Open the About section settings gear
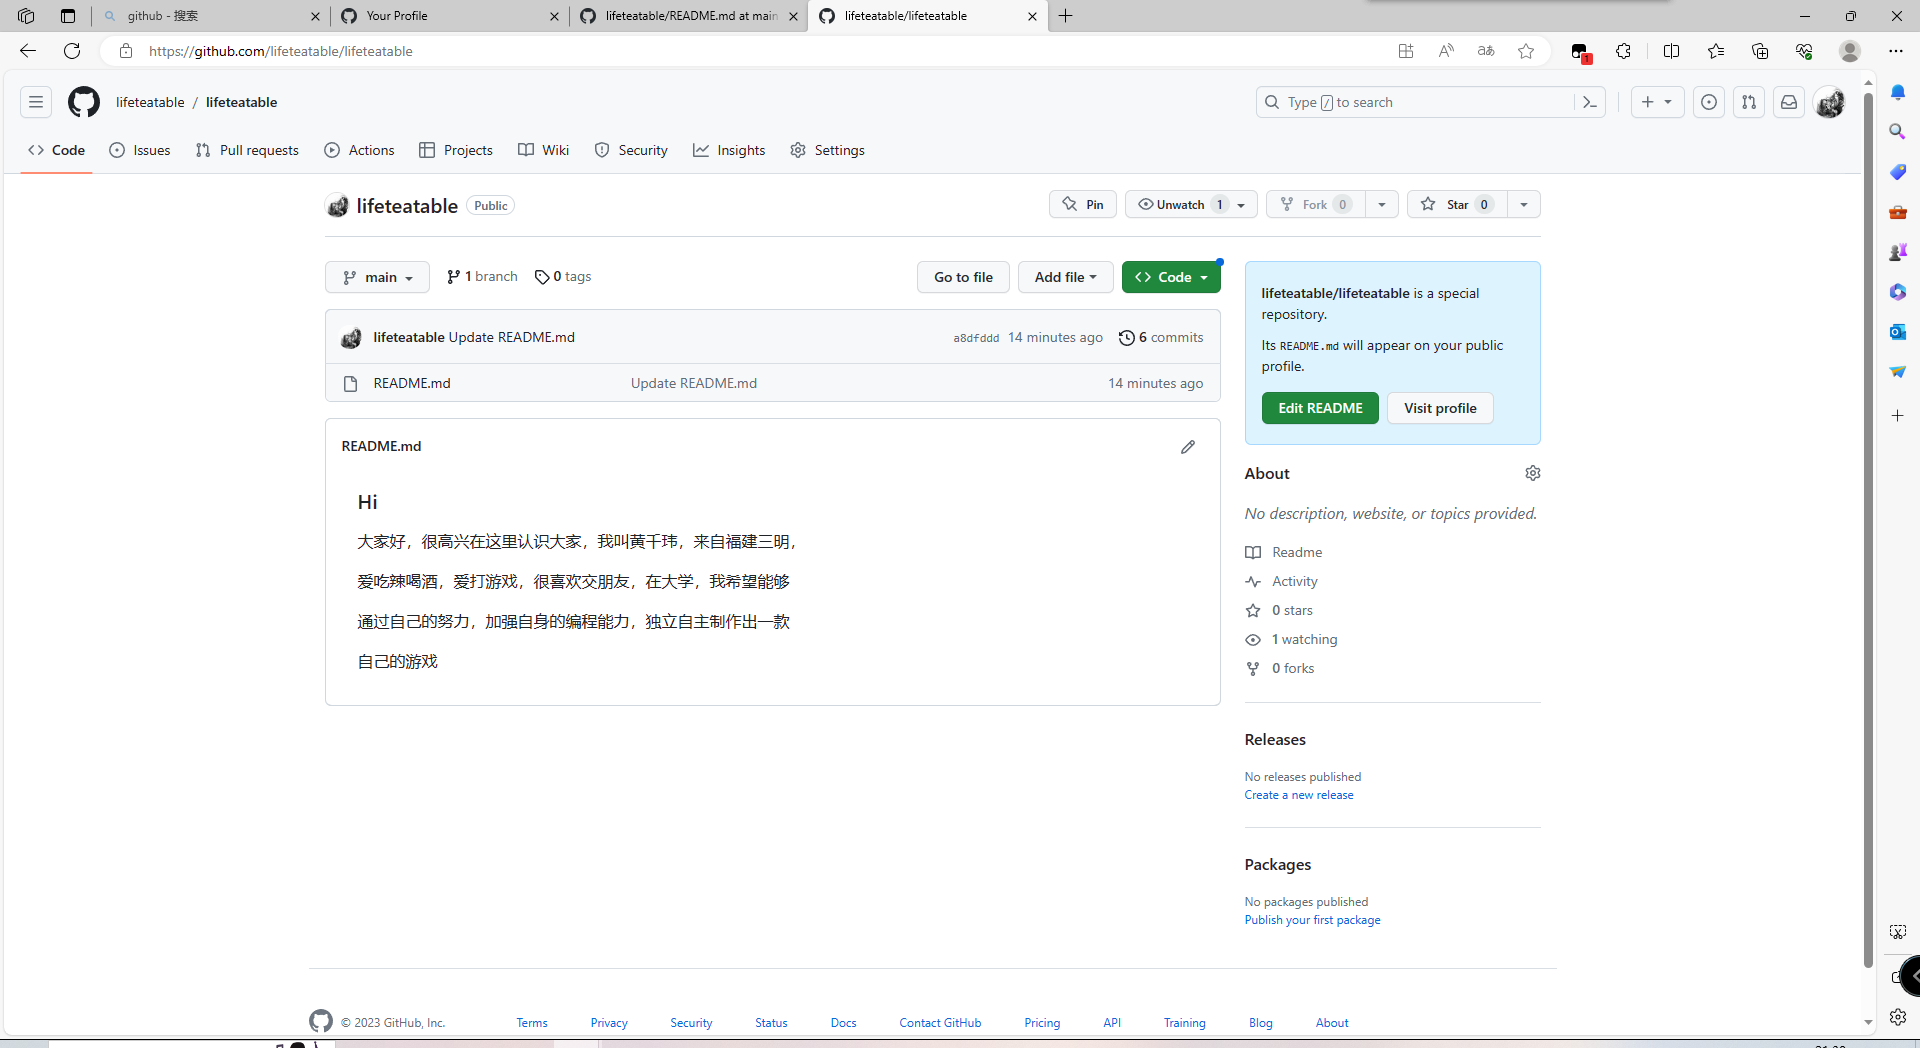Image resolution: width=1920 pixels, height=1048 pixels. point(1533,472)
